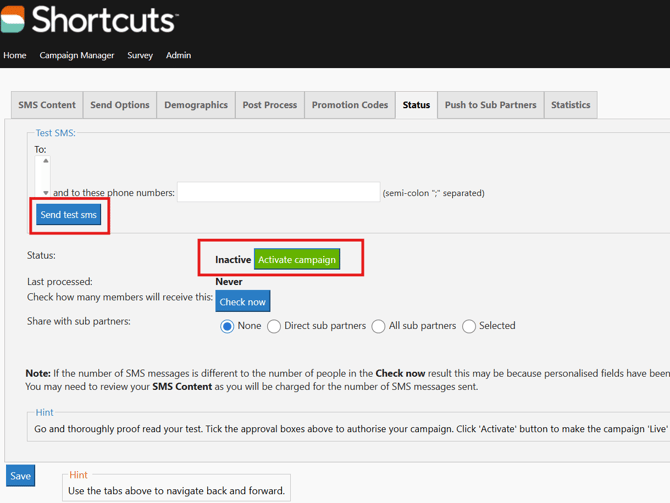Open the Admin menu
Screen dimensions: 670x503
(x=178, y=55)
